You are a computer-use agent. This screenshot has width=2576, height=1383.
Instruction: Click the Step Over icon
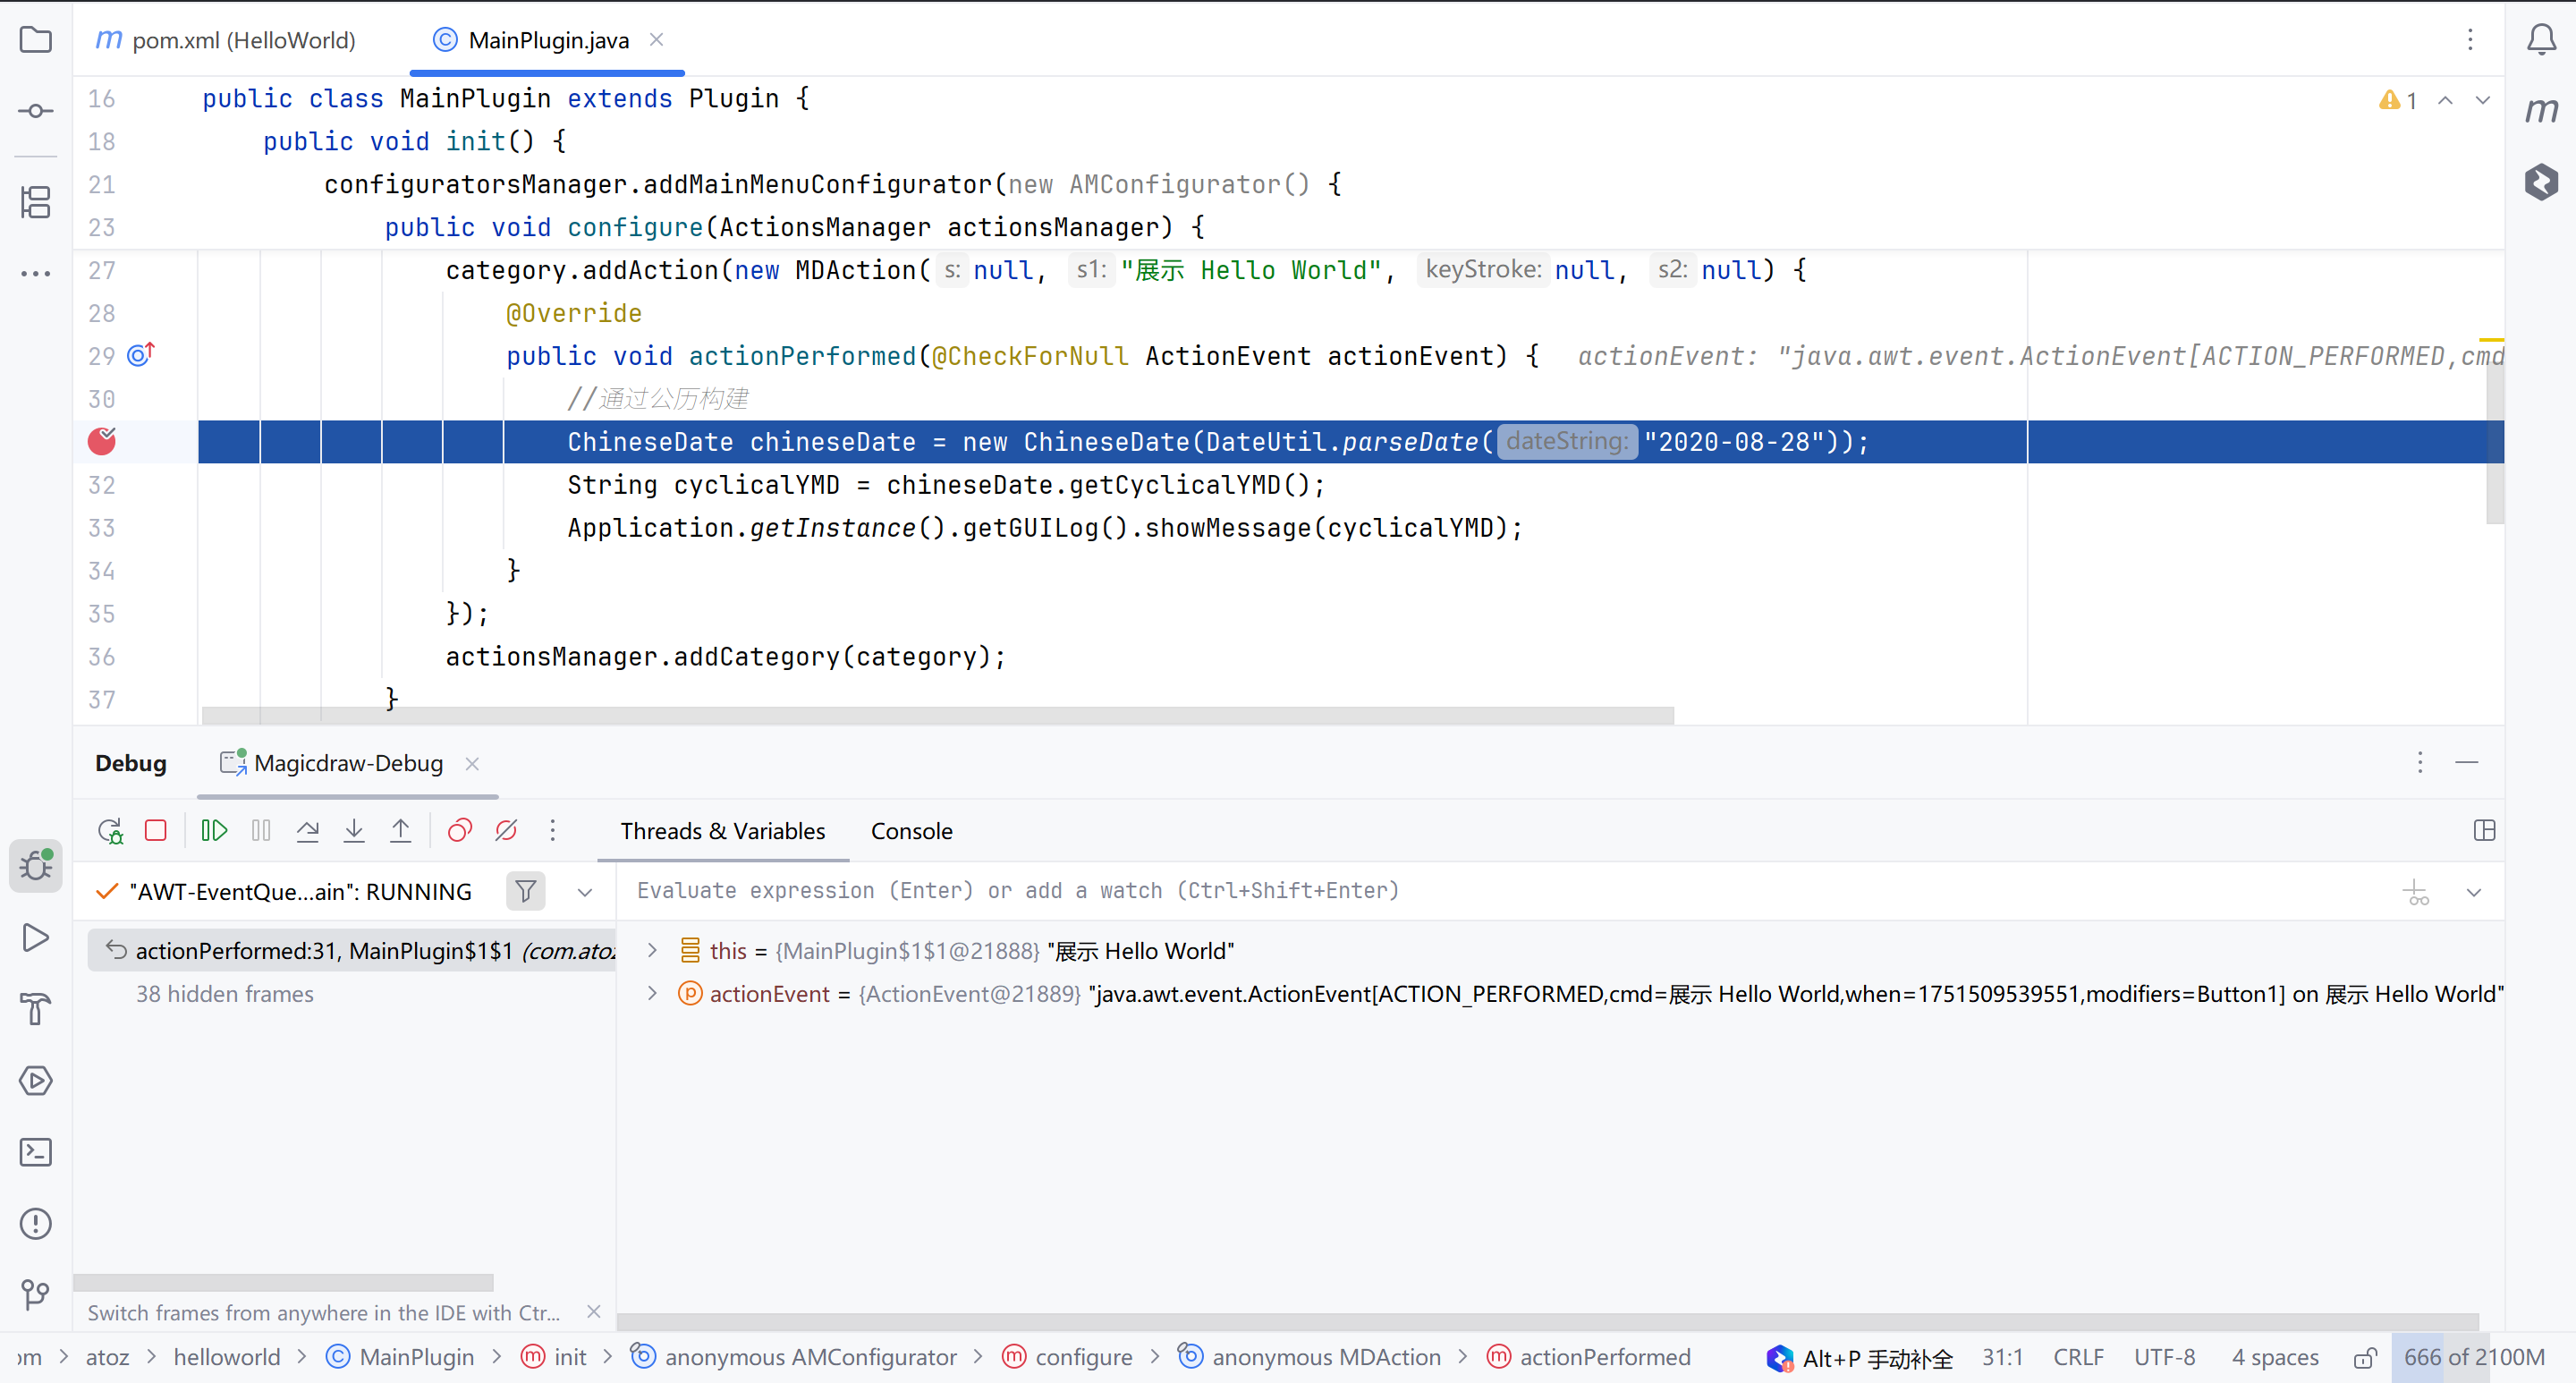(x=308, y=830)
